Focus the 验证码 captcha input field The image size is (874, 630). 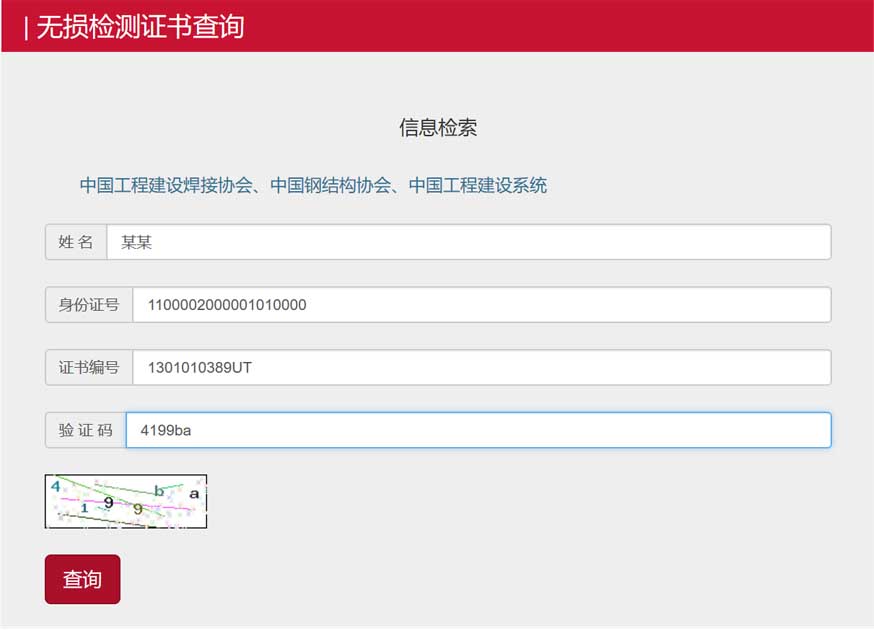pyautogui.click(x=477, y=430)
